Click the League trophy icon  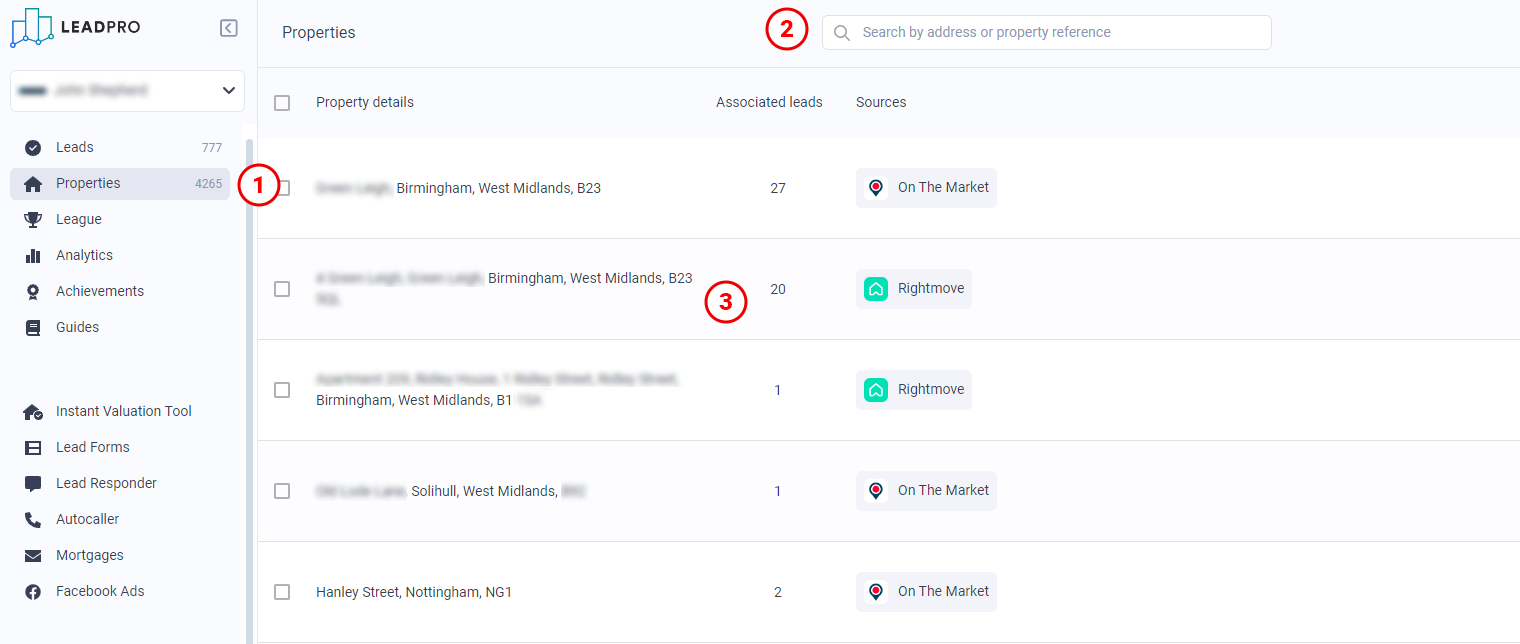33,220
